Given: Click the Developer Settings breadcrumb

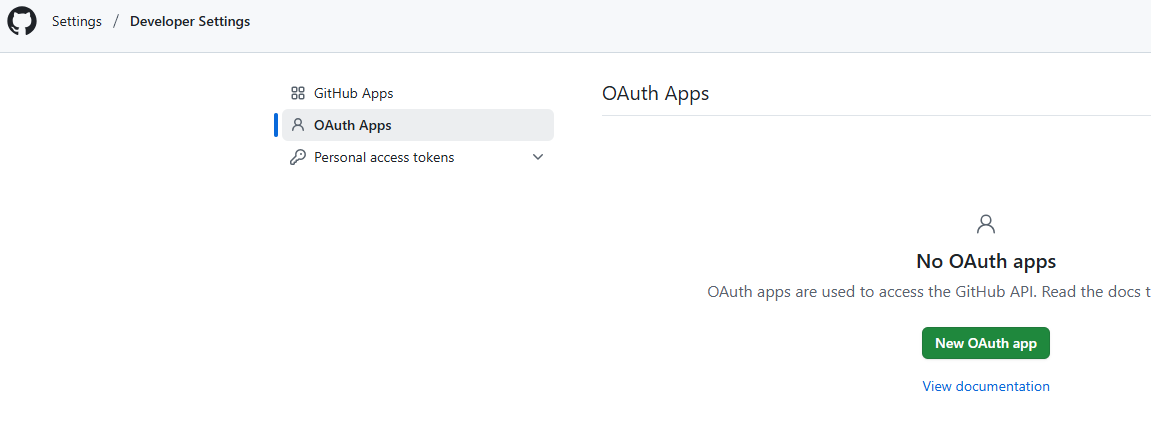Looking at the screenshot, I should [190, 21].
